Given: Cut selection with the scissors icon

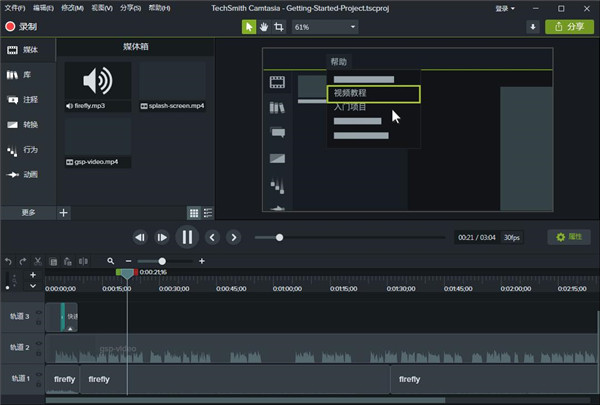Looking at the screenshot, I should pos(38,261).
